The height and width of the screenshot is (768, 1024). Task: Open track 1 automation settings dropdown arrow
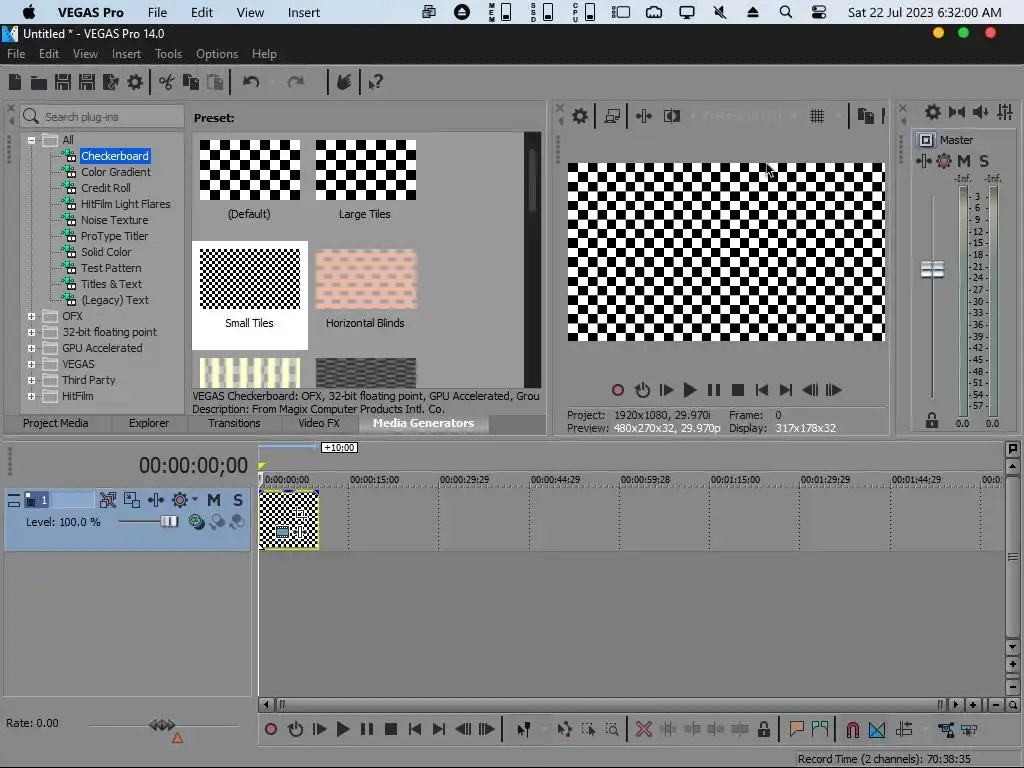195,500
